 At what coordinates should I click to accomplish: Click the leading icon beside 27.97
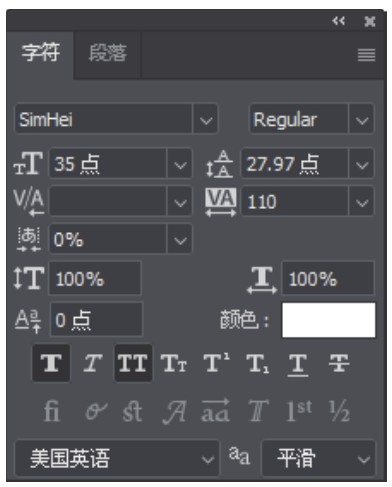219,164
